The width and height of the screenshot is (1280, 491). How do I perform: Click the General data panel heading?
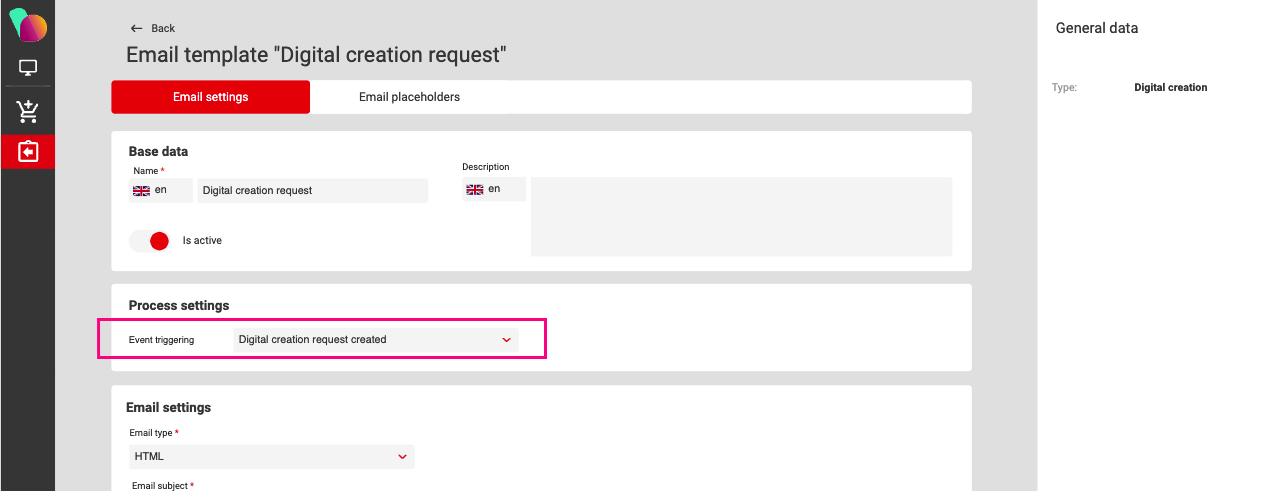[x=1096, y=28]
